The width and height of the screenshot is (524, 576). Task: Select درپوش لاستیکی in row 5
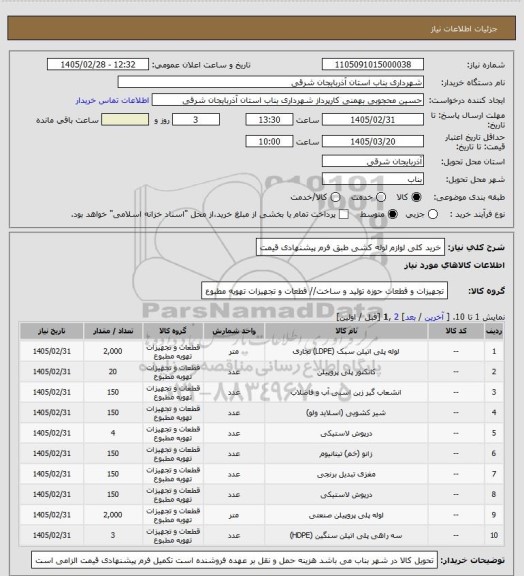346,433
